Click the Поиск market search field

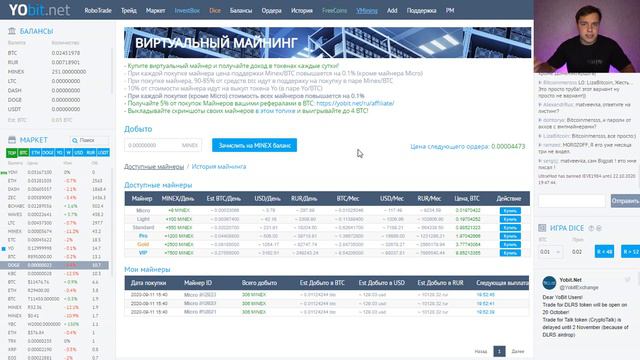(x=89, y=140)
